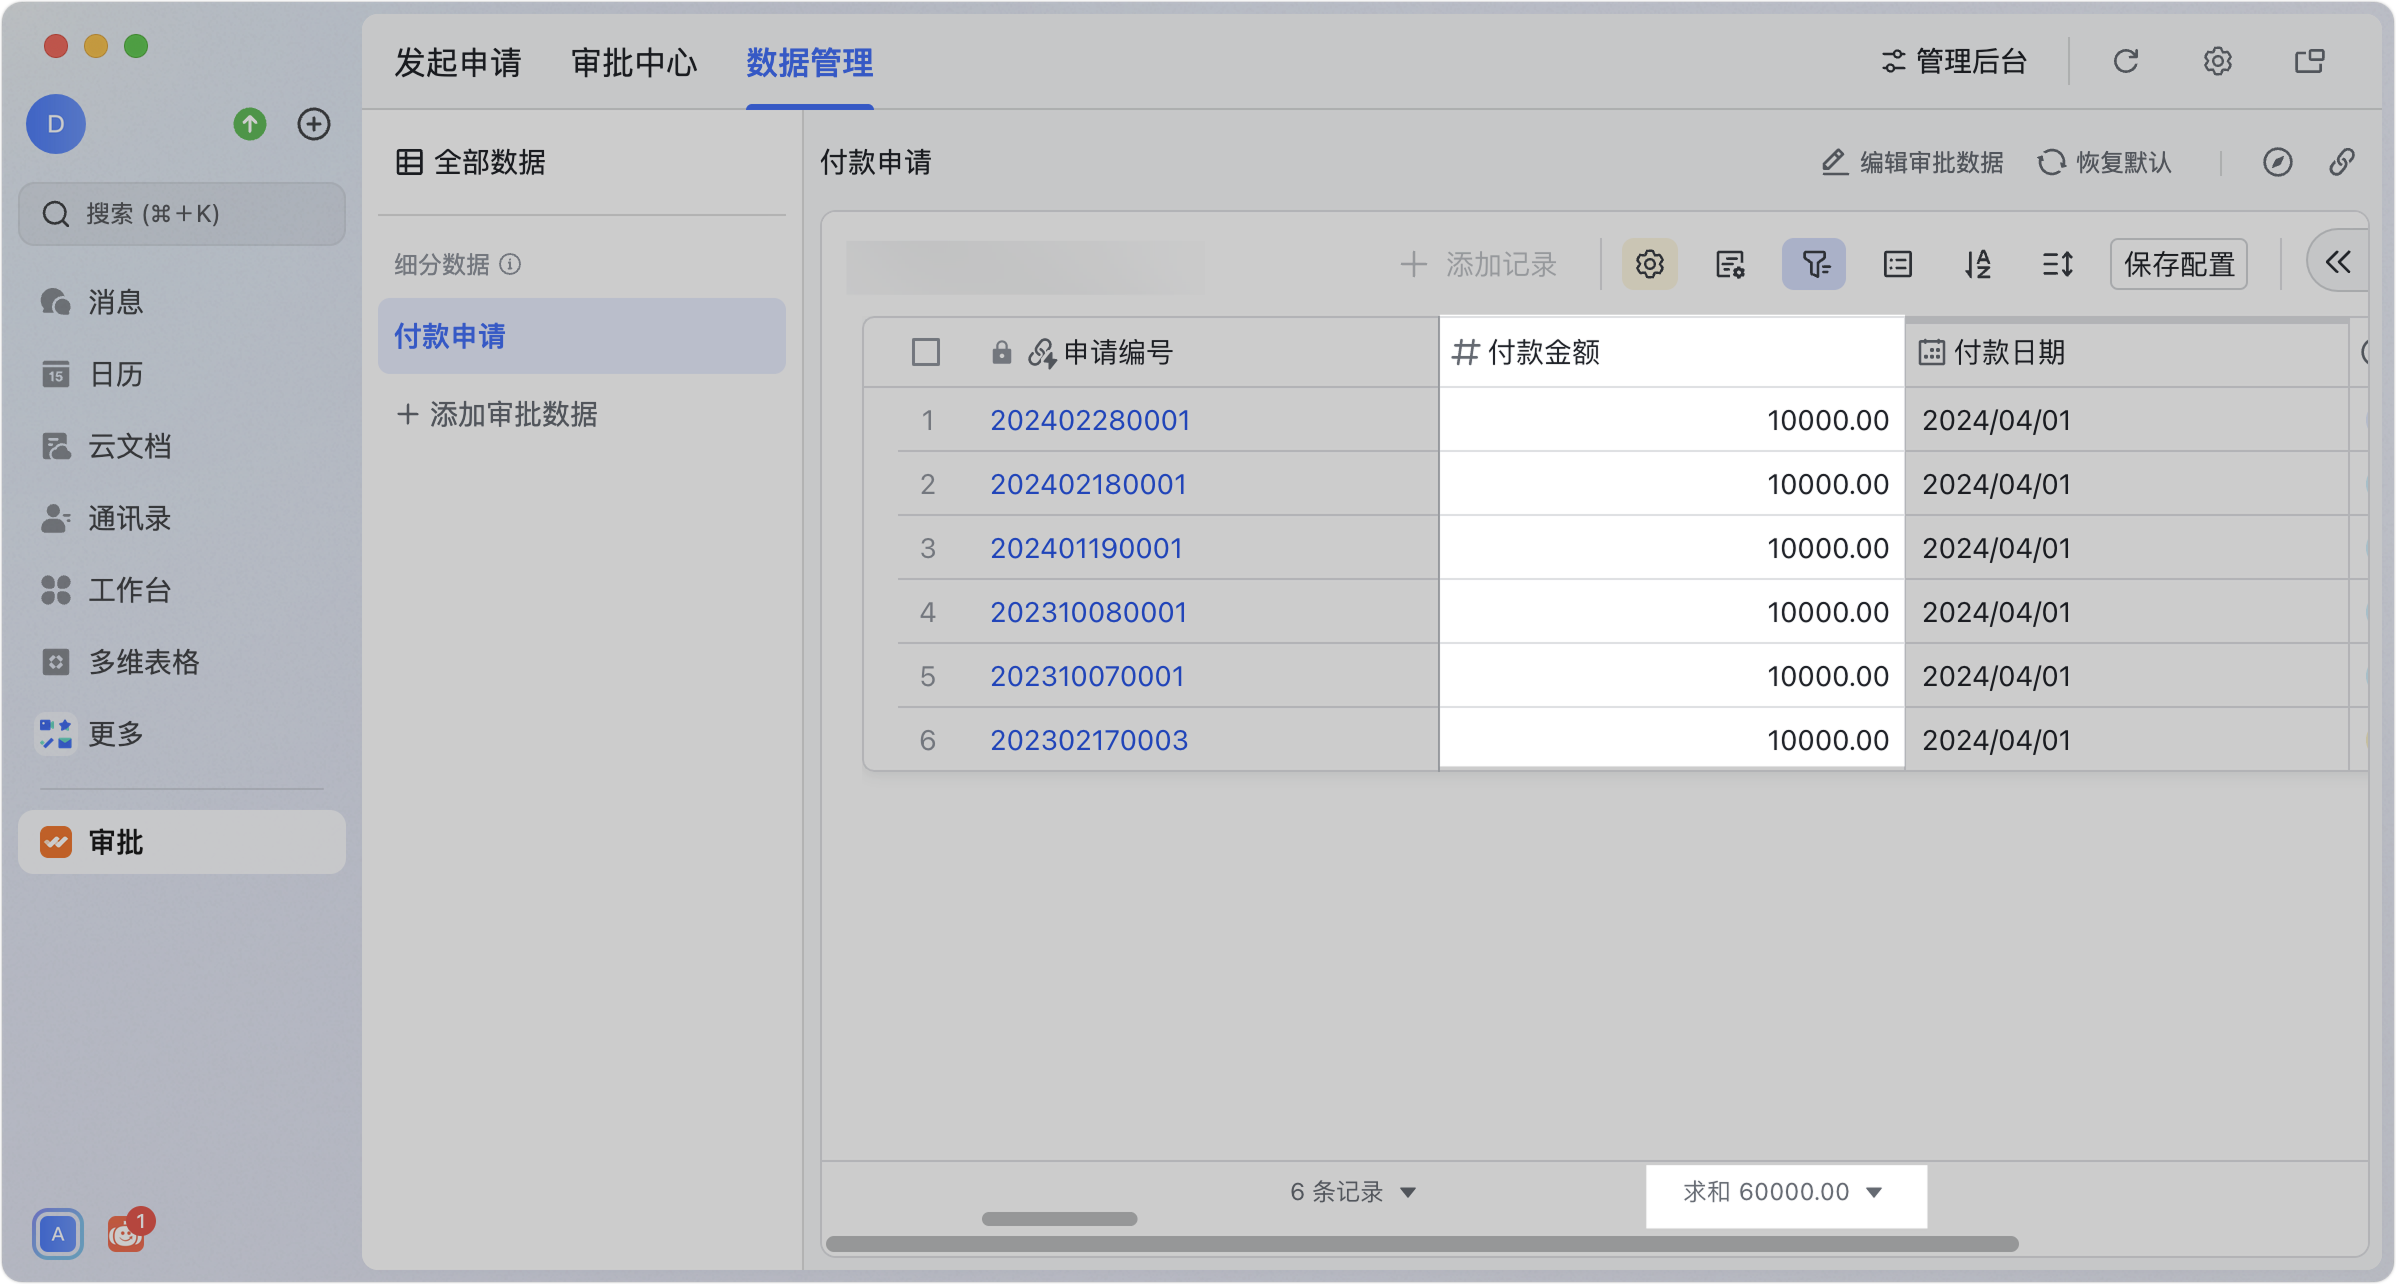The image size is (2396, 1284).
Task: Click the short table horizontal scrollbar
Action: (1059, 1219)
